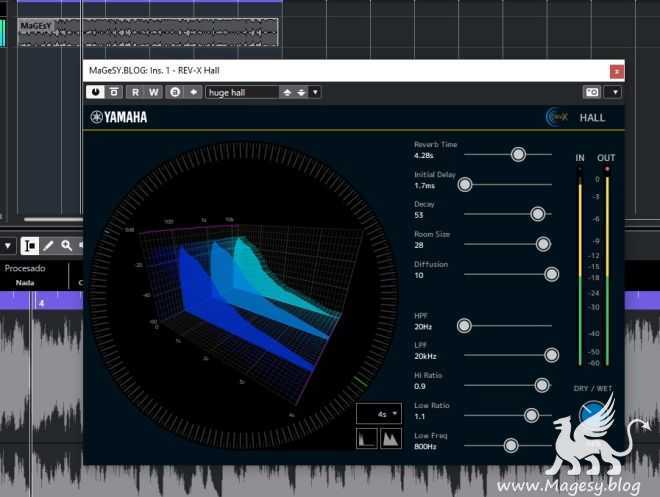This screenshot has width=660, height=497.
Task: Click the Initial Delay value 1.7ms
Action: pos(424,186)
